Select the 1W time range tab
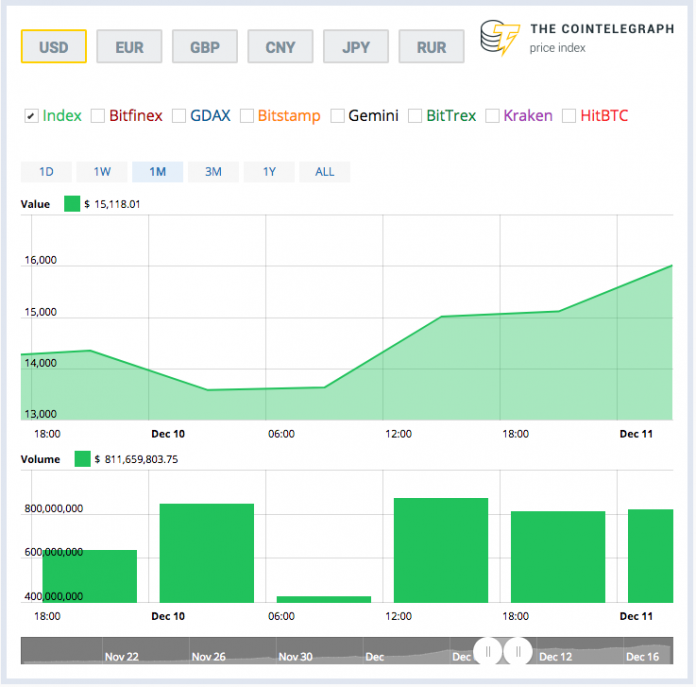This screenshot has height=687, width=696. pyautogui.click(x=101, y=171)
